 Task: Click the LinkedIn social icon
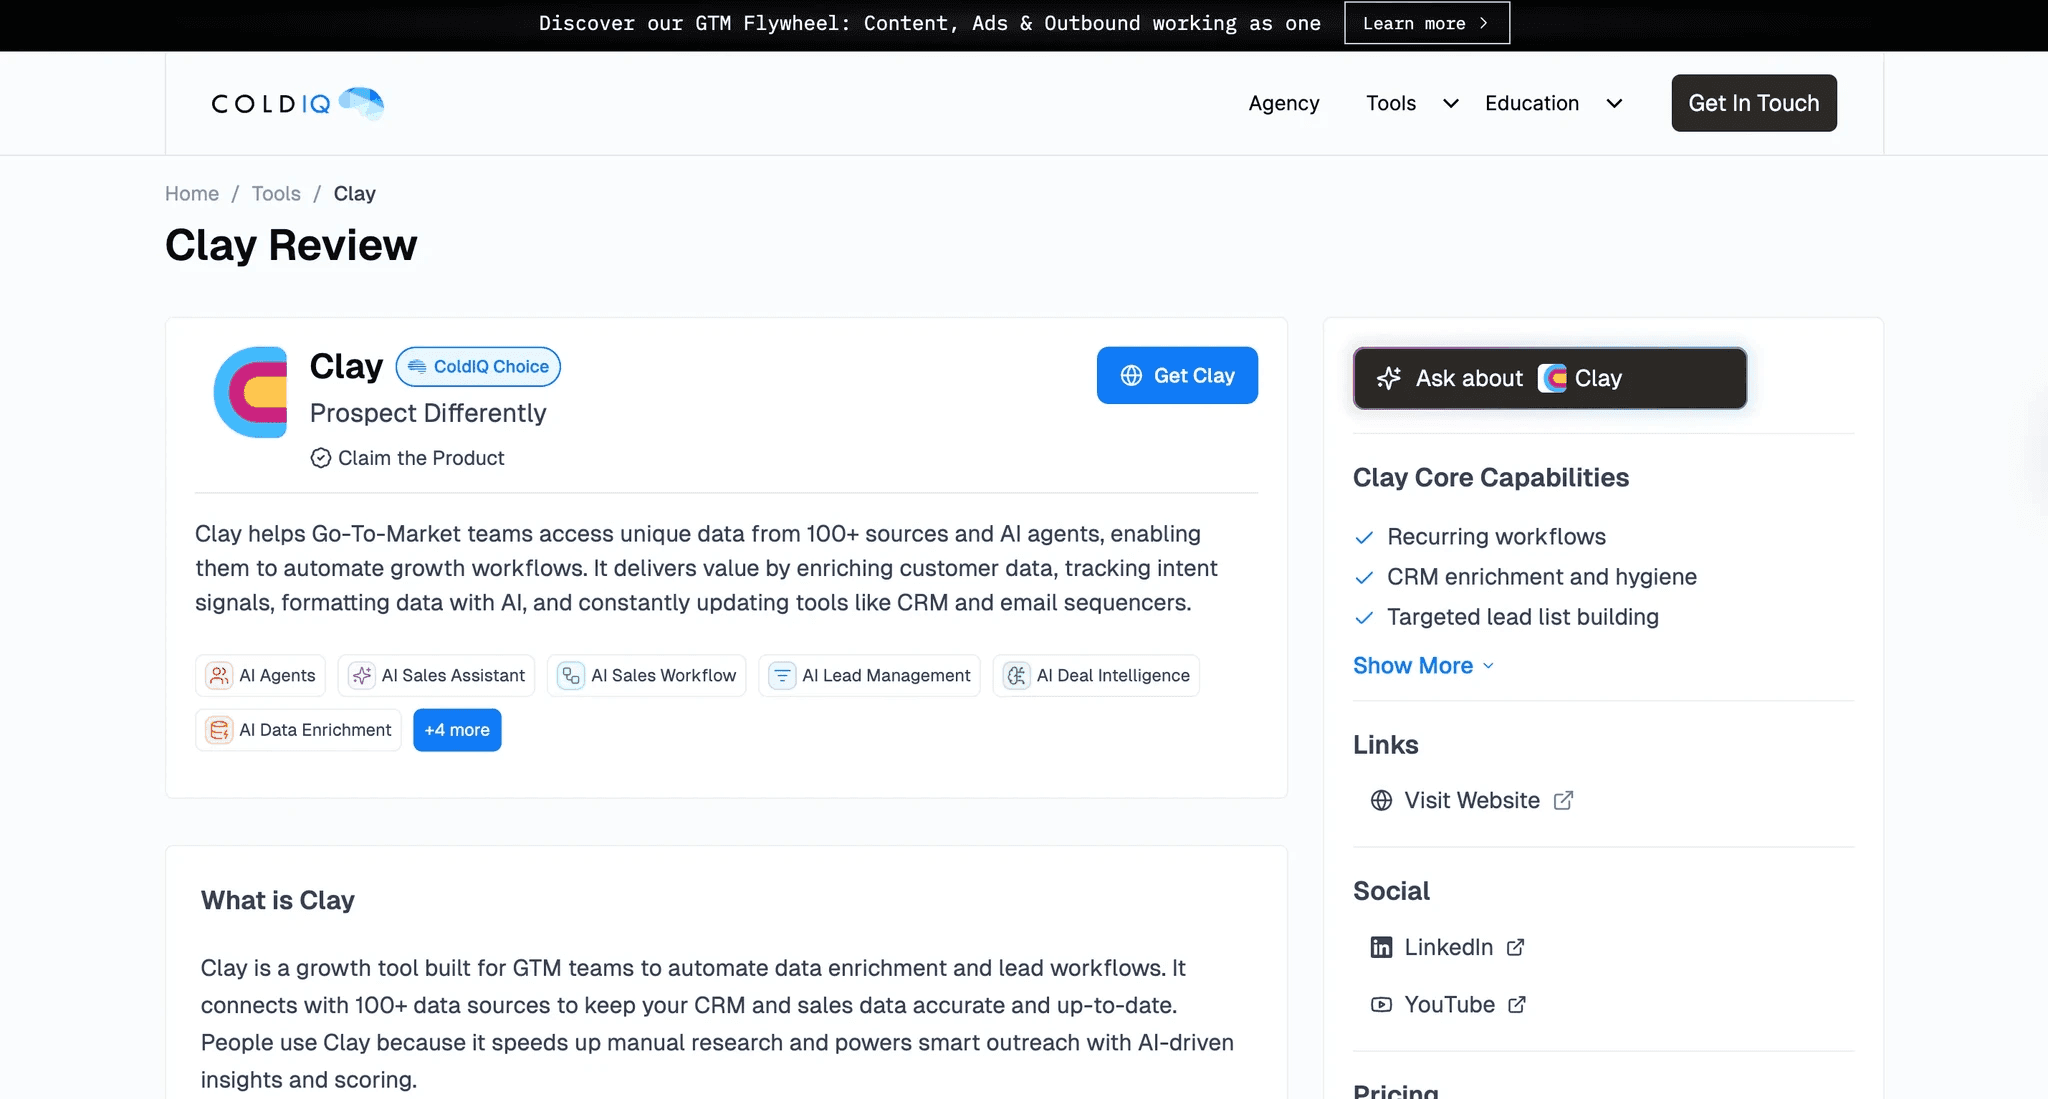point(1381,947)
